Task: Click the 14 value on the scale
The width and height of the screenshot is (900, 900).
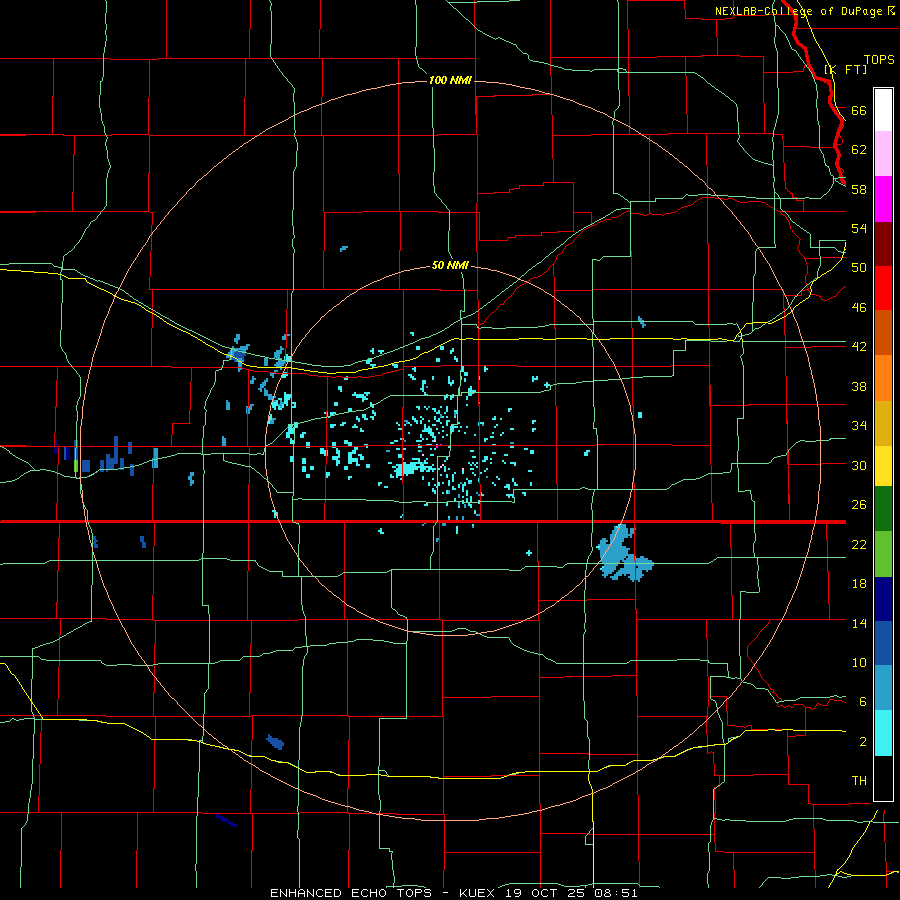Action: pyautogui.click(x=859, y=623)
